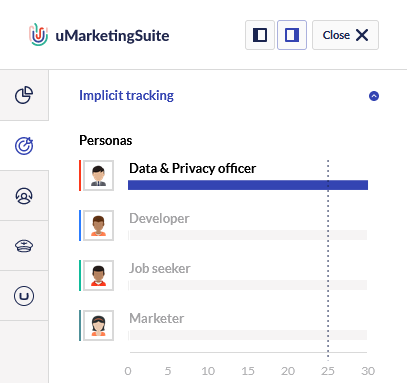Open the analytics pie chart tab
The width and height of the screenshot is (407, 383).
[x=24, y=95]
